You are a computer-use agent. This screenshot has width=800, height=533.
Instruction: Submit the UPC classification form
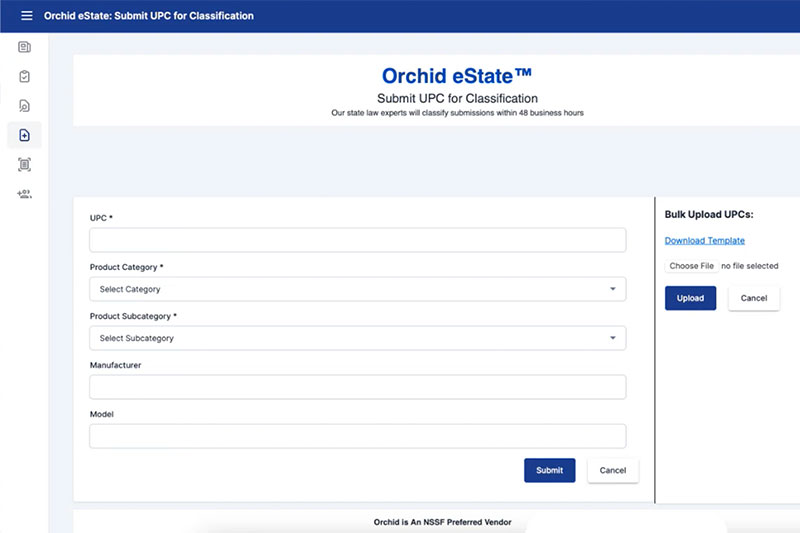[549, 470]
